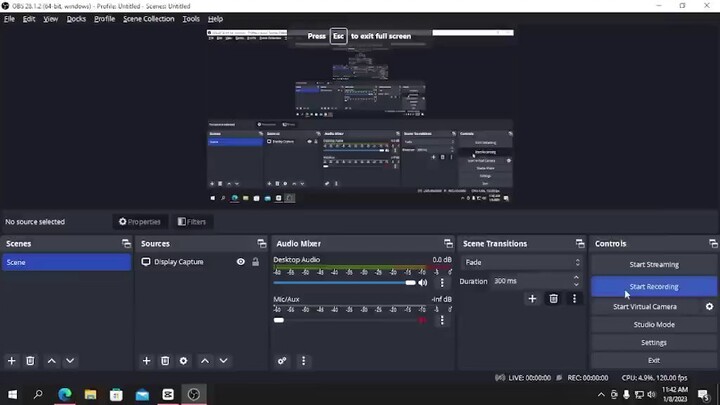Undock the Controls panel
The image size is (720, 405).
tap(713, 243)
